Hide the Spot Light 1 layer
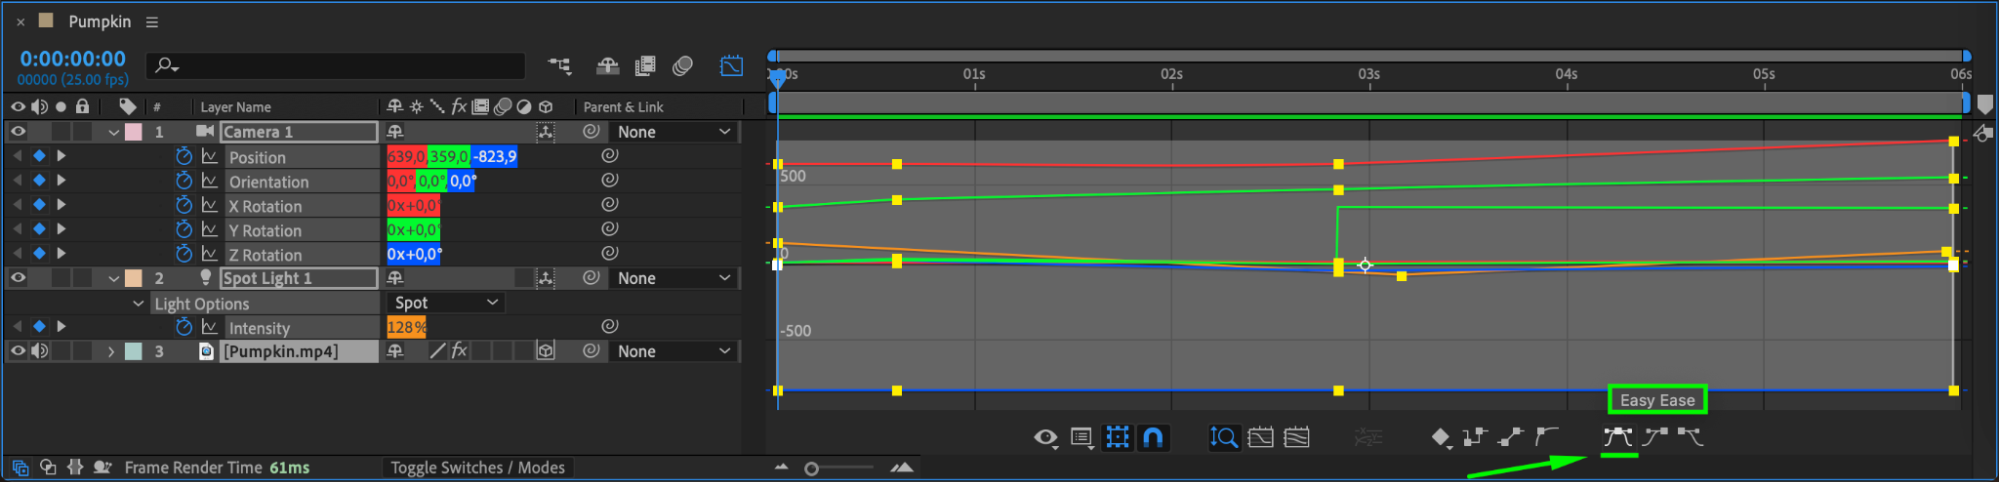 pos(18,278)
